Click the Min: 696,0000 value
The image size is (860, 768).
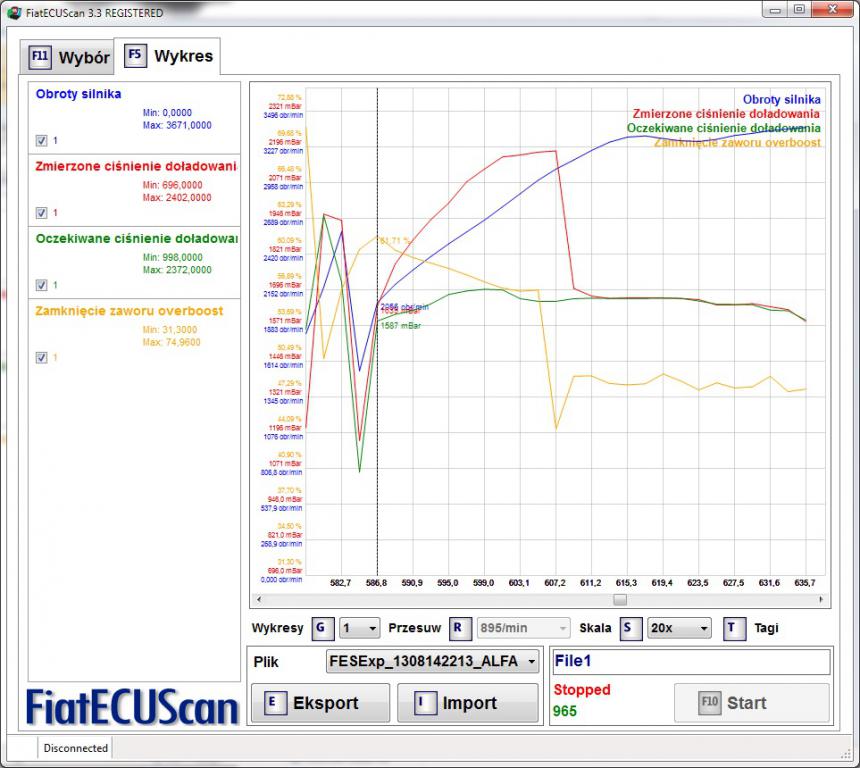tap(173, 185)
